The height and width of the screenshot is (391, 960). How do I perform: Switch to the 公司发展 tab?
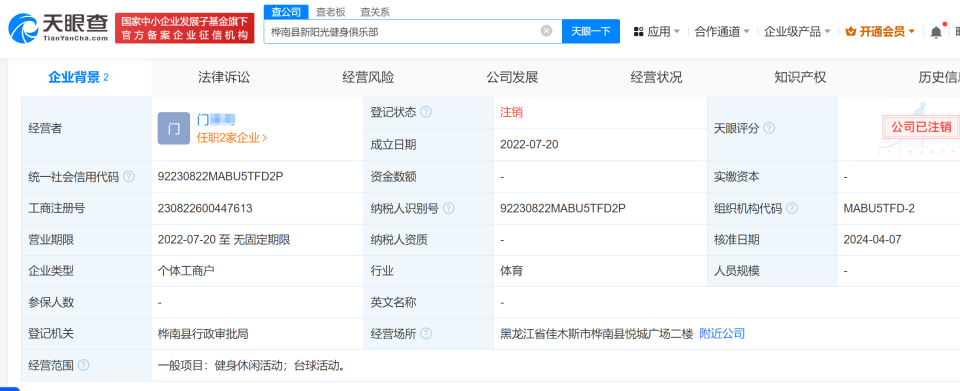pyautogui.click(x=512, y=78)
